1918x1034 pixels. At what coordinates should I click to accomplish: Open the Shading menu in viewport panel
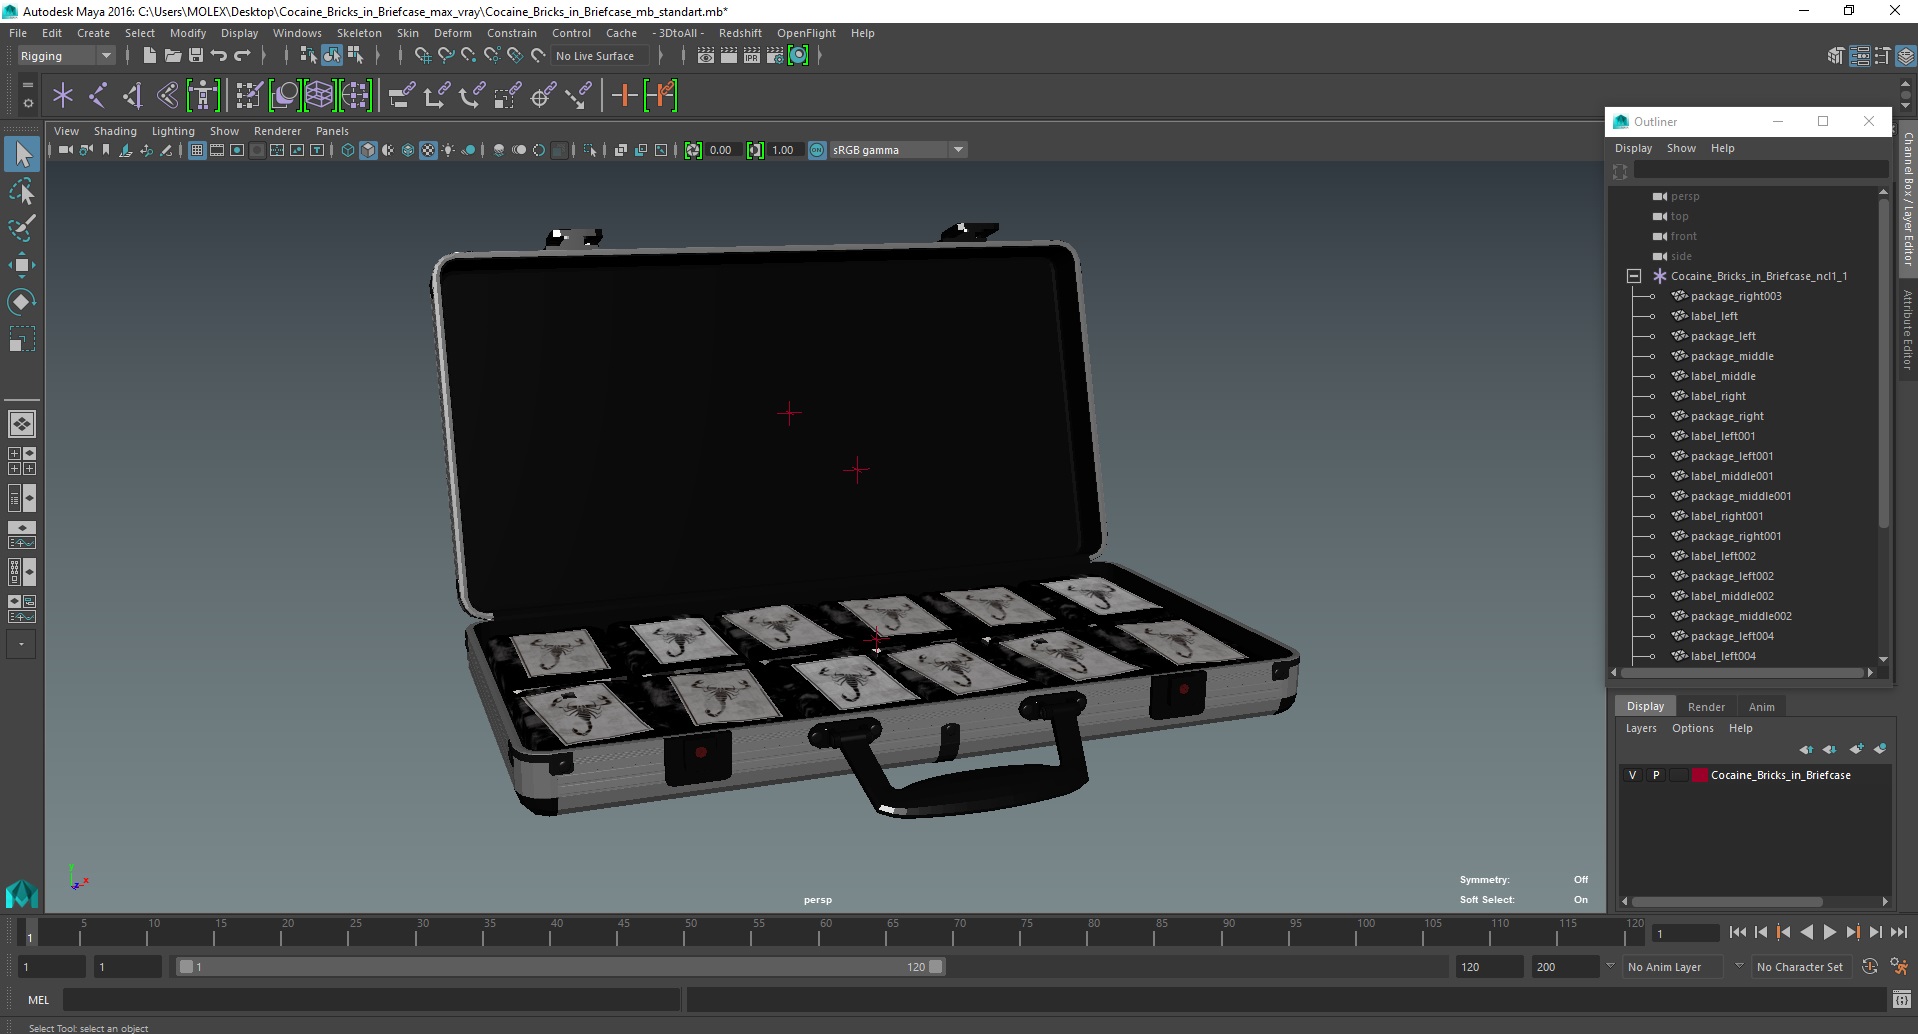(115, 131)
